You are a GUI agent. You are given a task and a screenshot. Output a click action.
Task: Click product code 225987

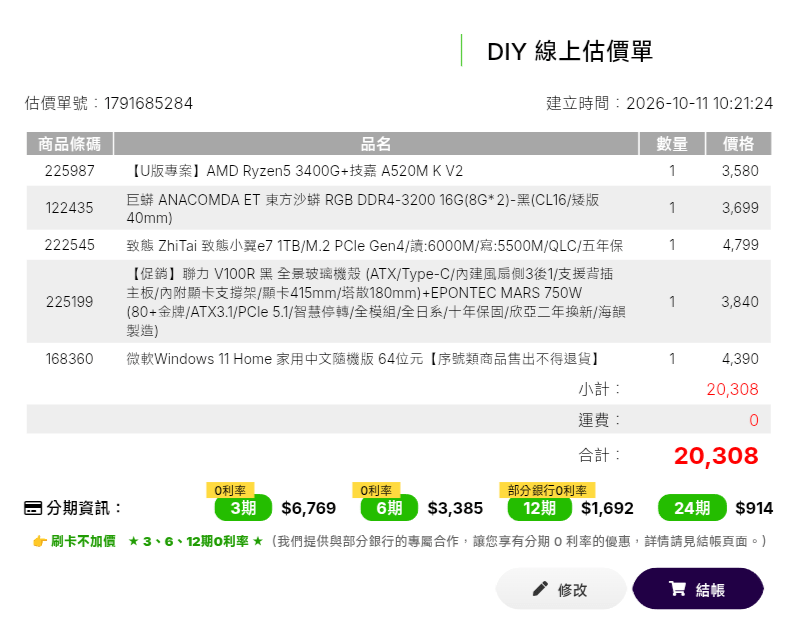pyautogui.click(x=70, y=171)
